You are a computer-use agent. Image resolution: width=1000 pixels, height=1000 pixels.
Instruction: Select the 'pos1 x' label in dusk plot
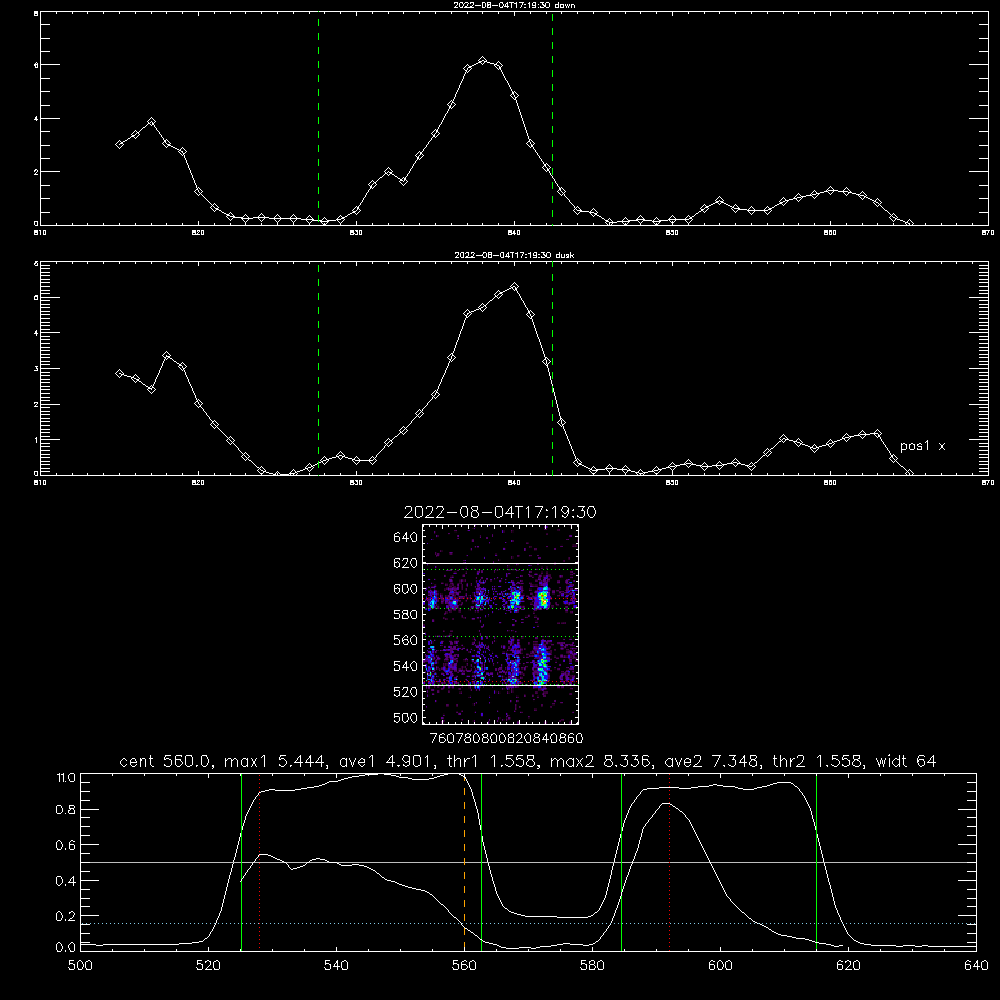click(x=922, y=446)
